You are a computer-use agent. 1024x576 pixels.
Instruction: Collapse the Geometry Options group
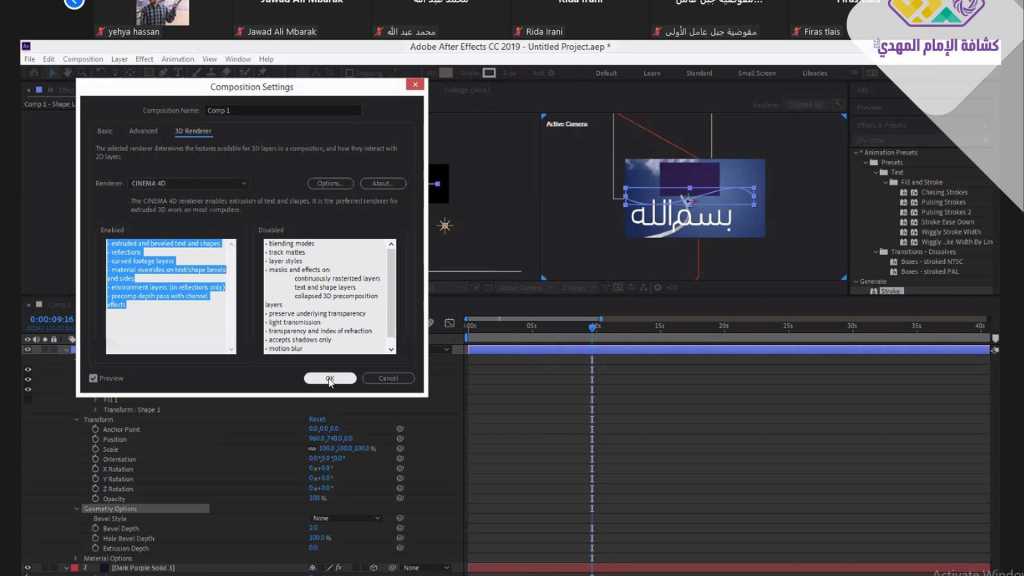tap(76, 508)
